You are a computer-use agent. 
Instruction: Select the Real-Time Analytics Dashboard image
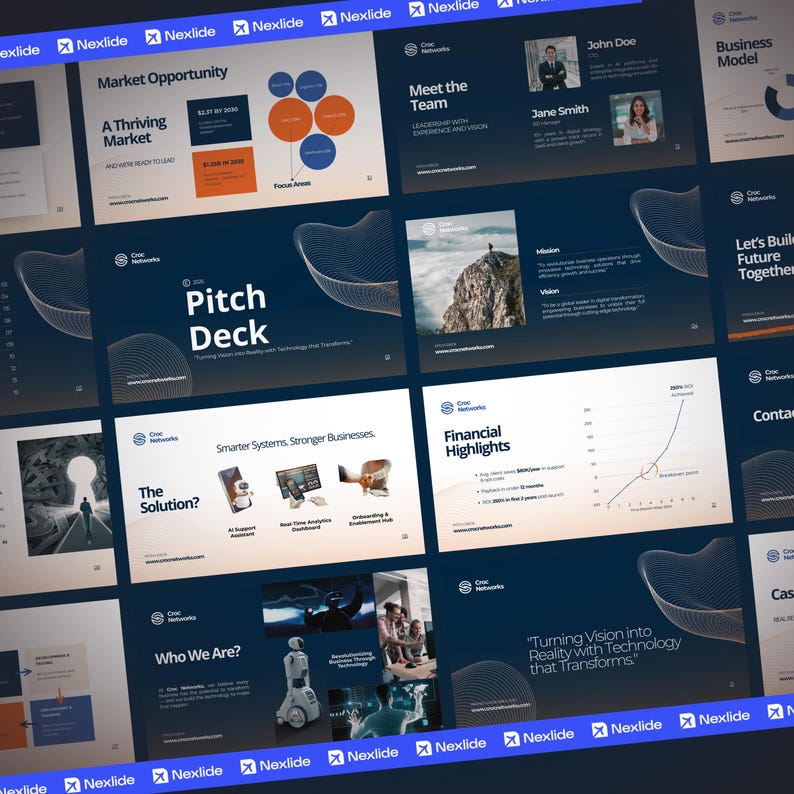click(x=301, y=485)
